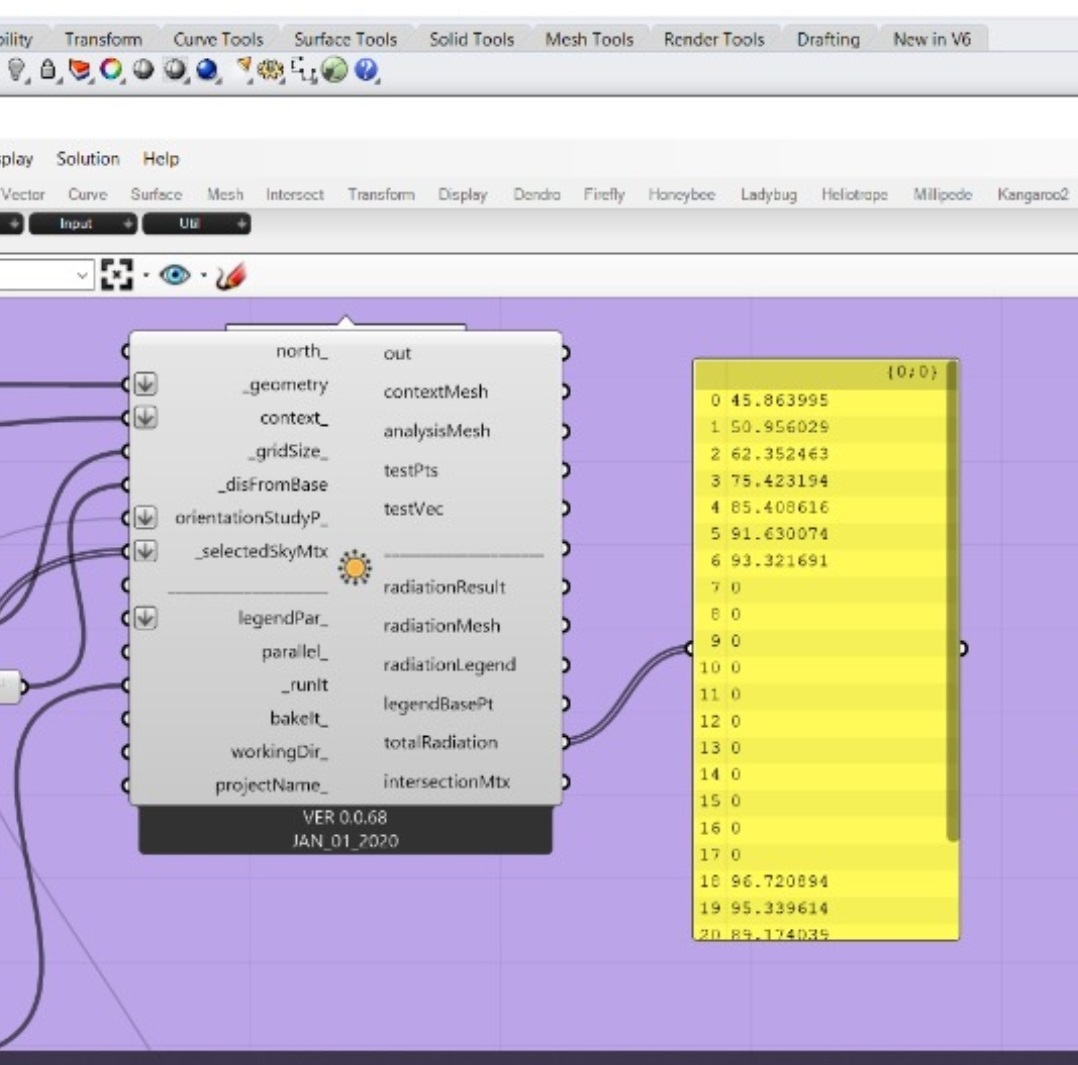Click the arrow icon beside orientationStudyP_ input
1078x1065 pixels.
pyautogui.click(x=145, y=517)
